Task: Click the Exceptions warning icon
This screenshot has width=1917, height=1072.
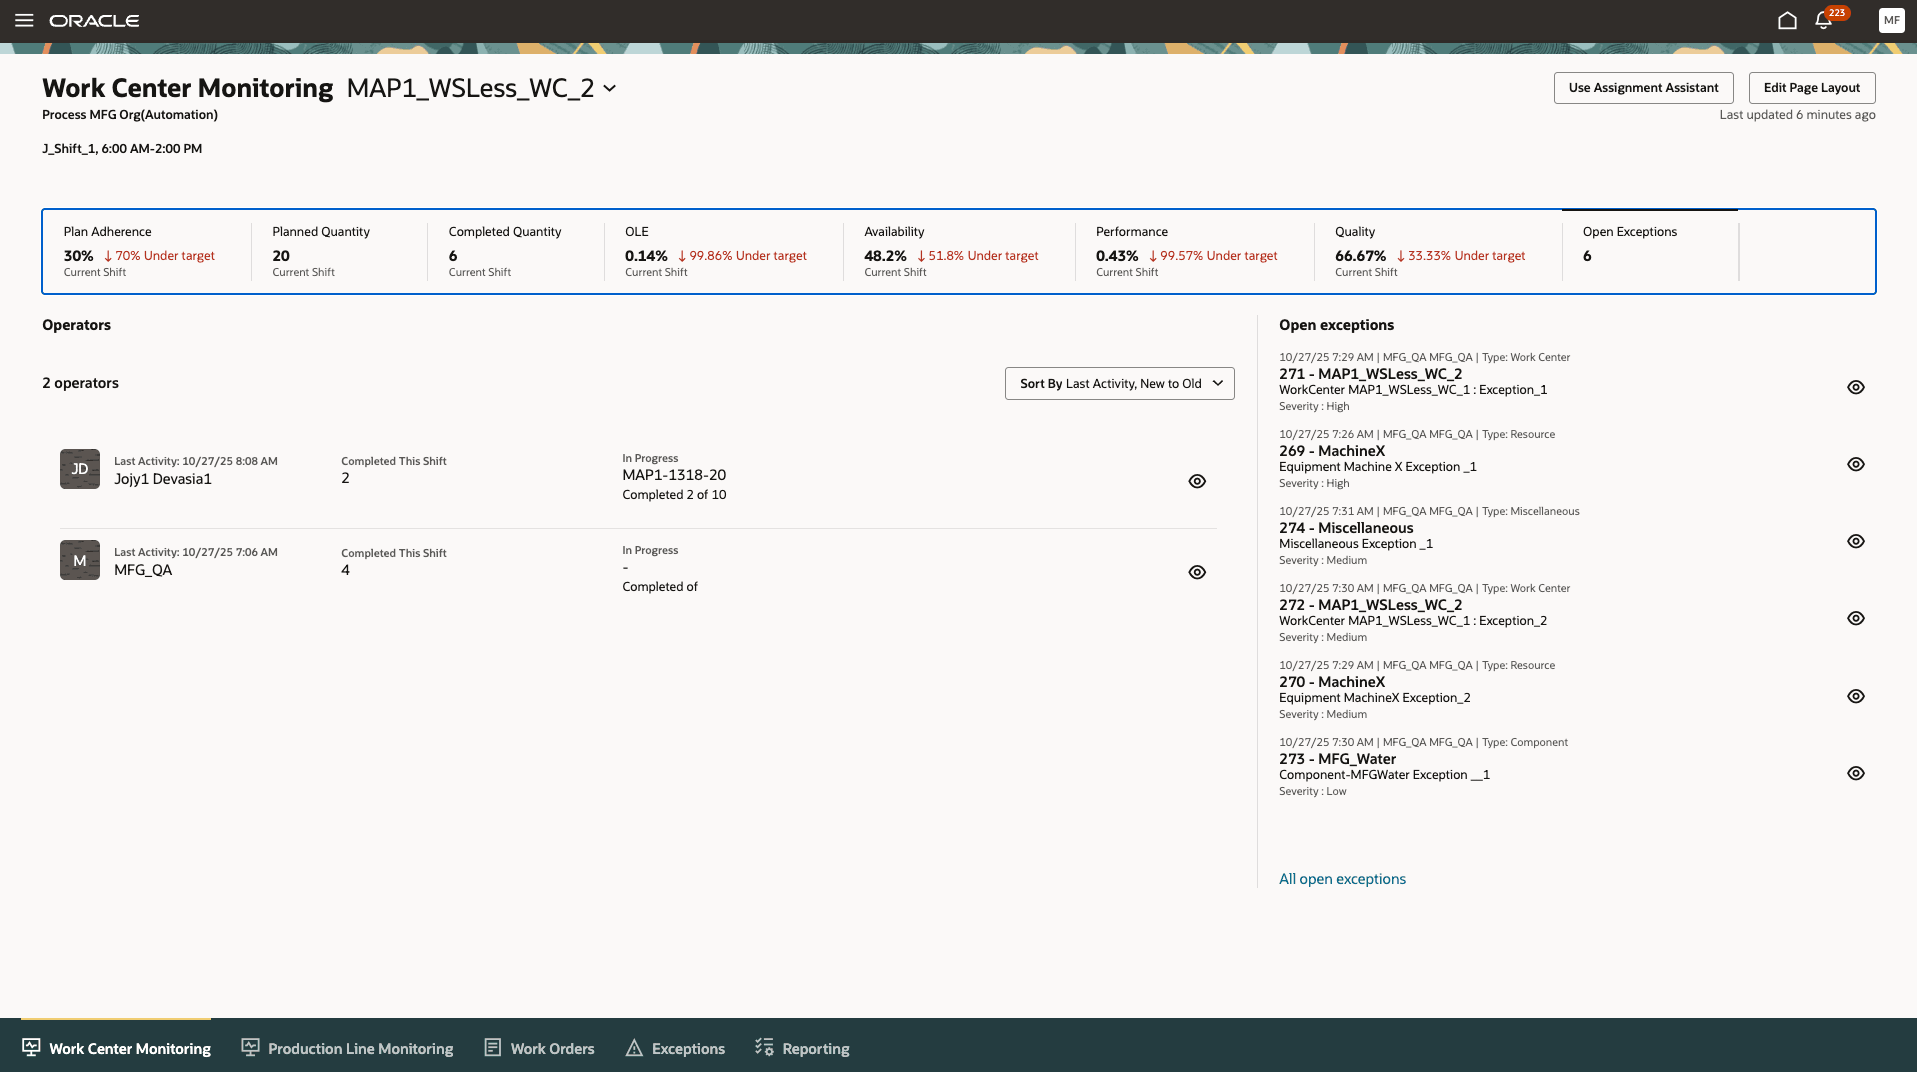Action: 634,1047
